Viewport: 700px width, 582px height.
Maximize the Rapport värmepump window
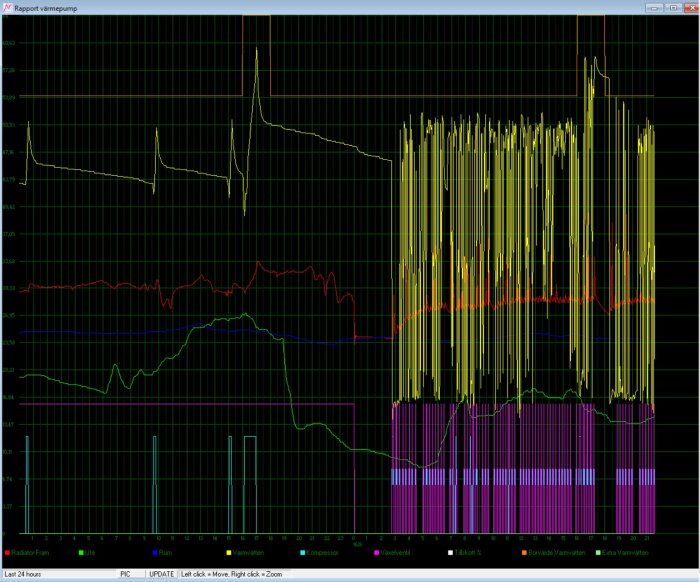(x=671, y=7)
